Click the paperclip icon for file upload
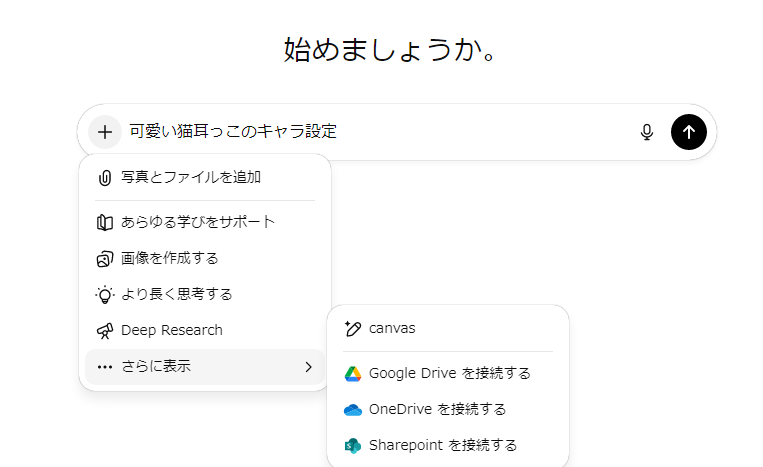Screen dimensions: 763x467 pos(105,178)
